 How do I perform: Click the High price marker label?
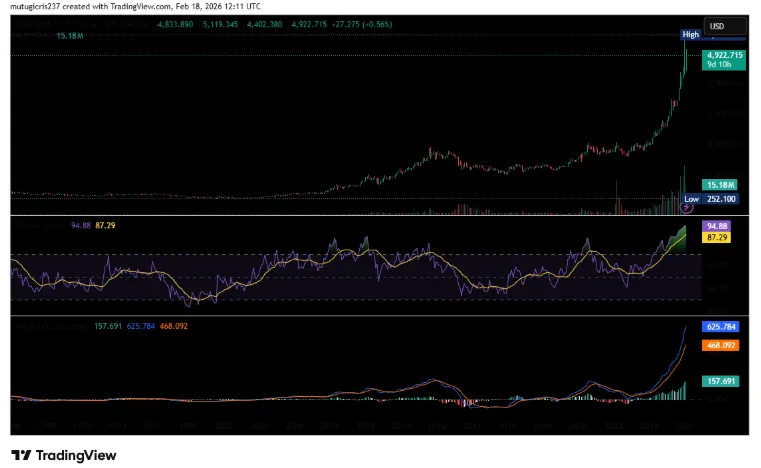pyautogui.click(x=690, y=35)
